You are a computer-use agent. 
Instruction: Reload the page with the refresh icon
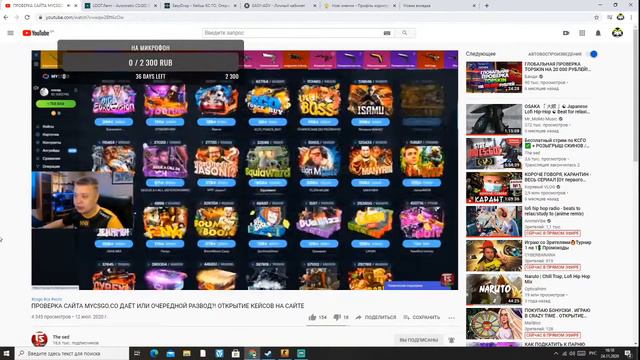(27, 18)
